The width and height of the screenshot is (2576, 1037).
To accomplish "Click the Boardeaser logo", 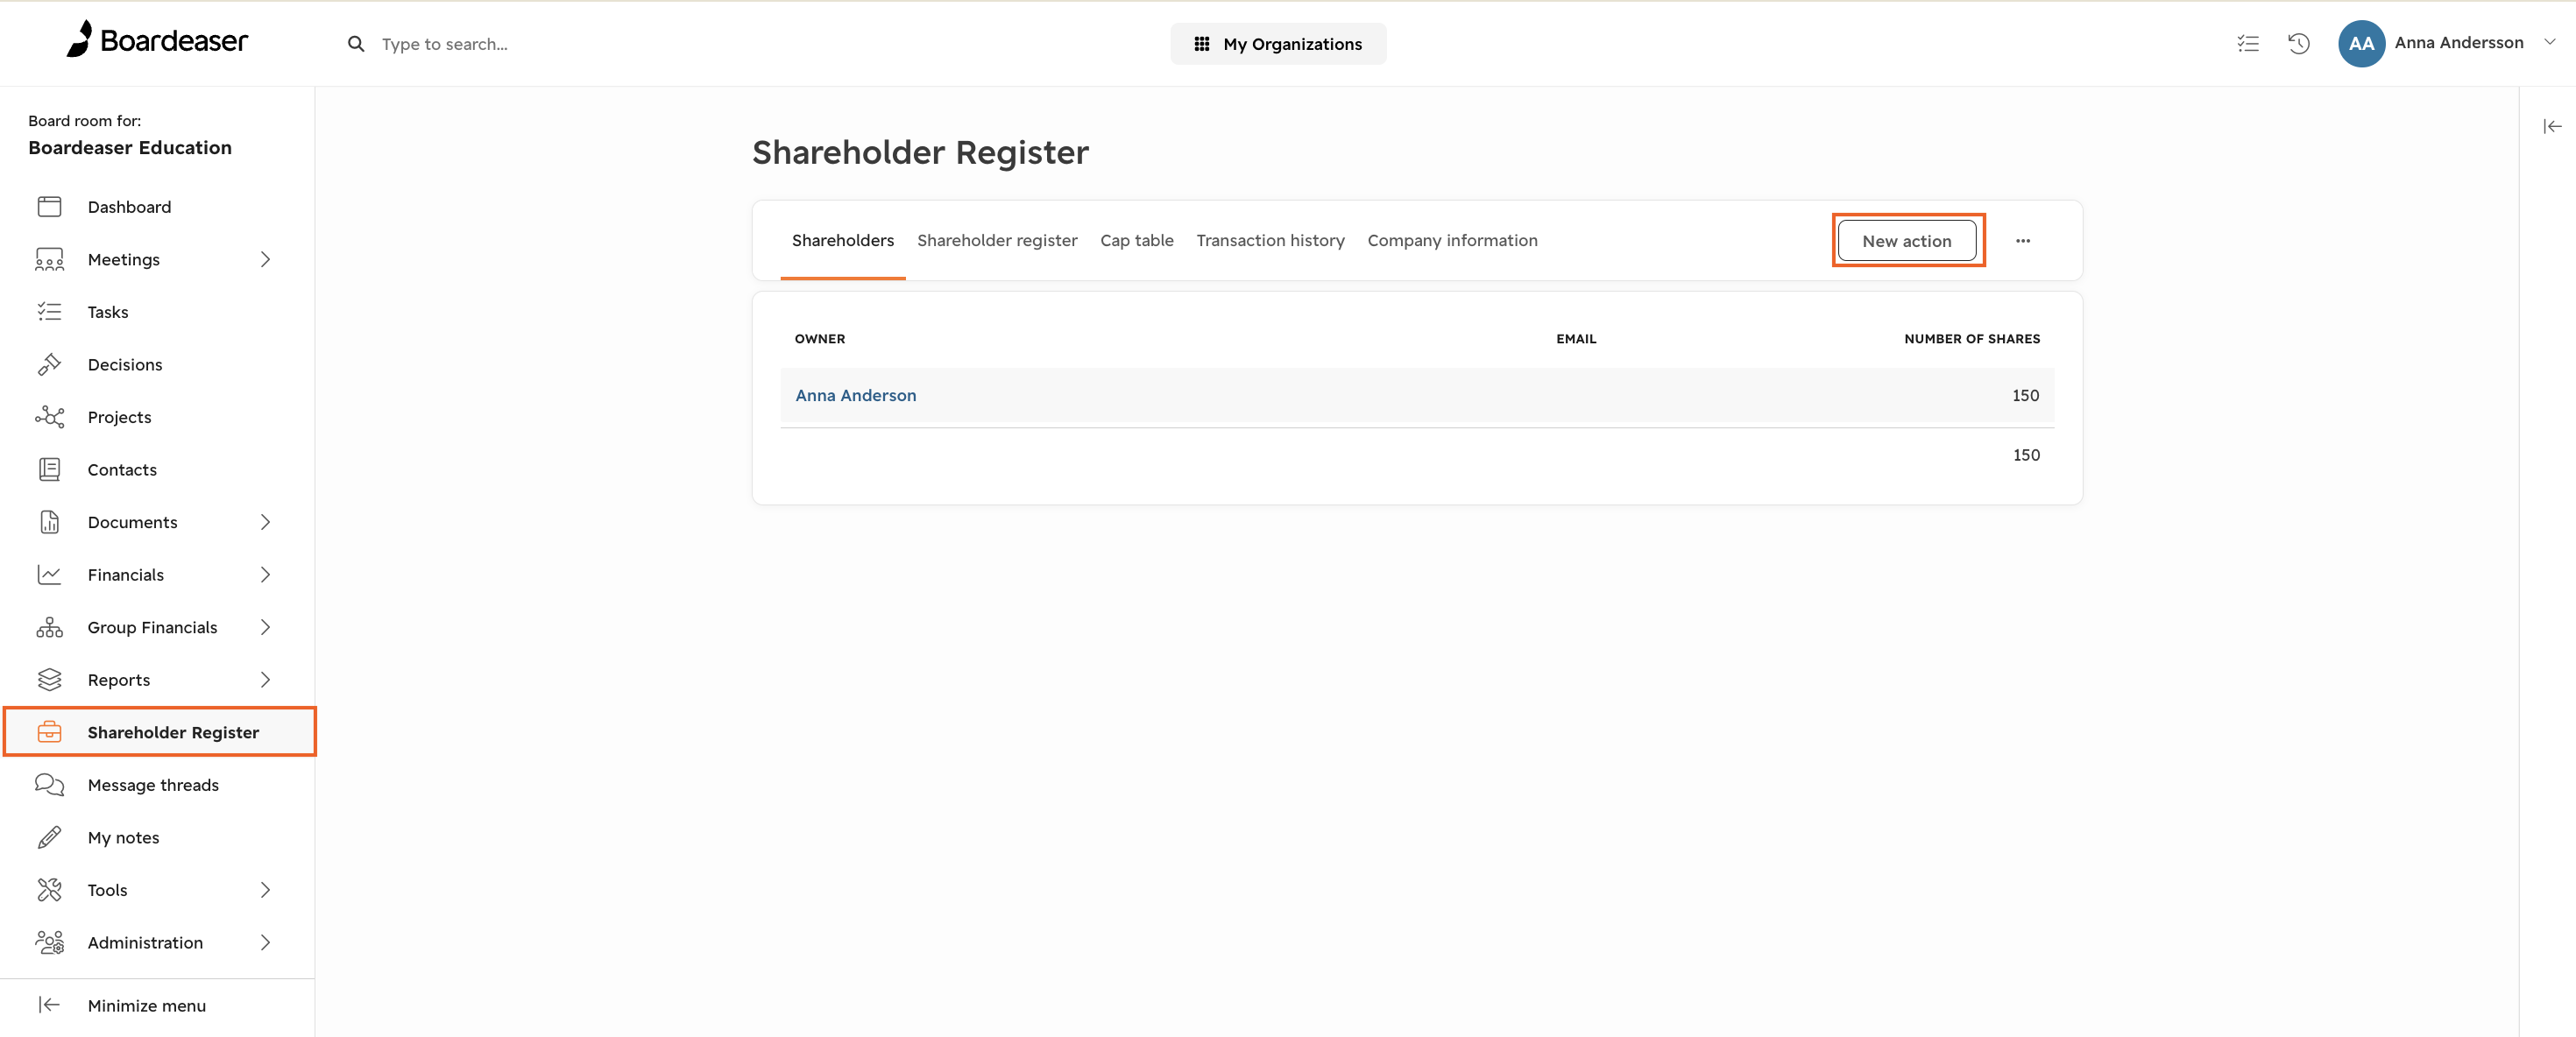I will click(x=156, y=40).
